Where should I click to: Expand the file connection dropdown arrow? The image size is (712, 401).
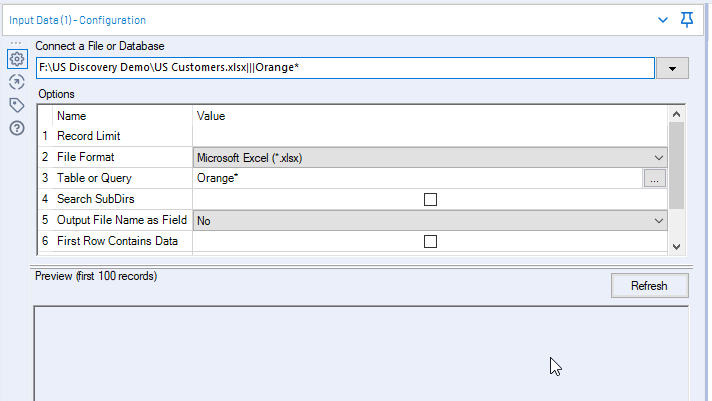coord(672,68)
